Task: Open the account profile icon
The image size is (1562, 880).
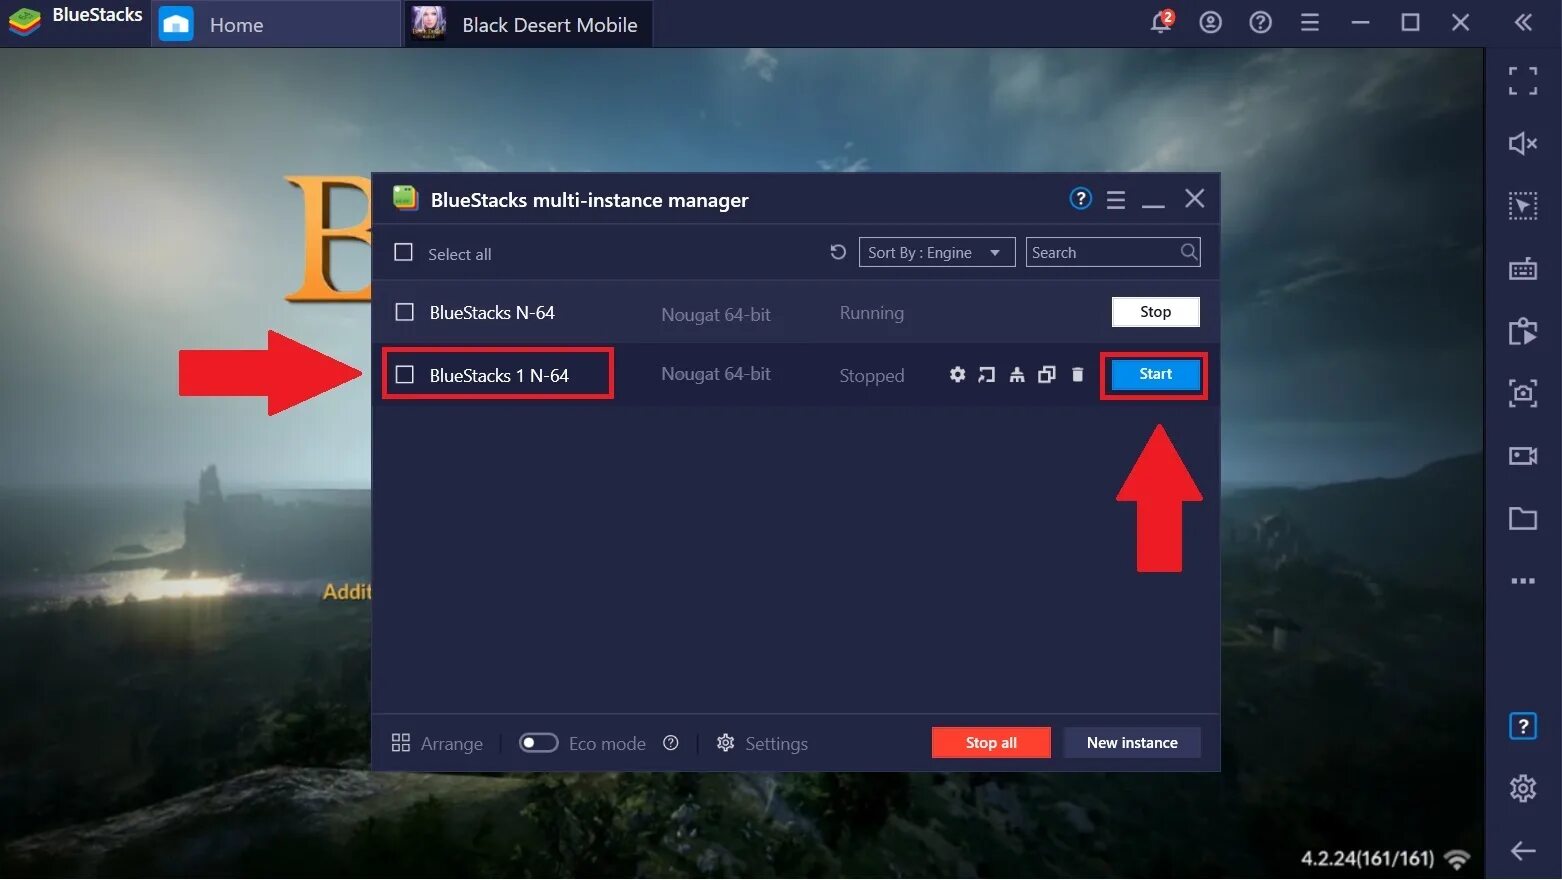Action: (x=1210, y=22)
